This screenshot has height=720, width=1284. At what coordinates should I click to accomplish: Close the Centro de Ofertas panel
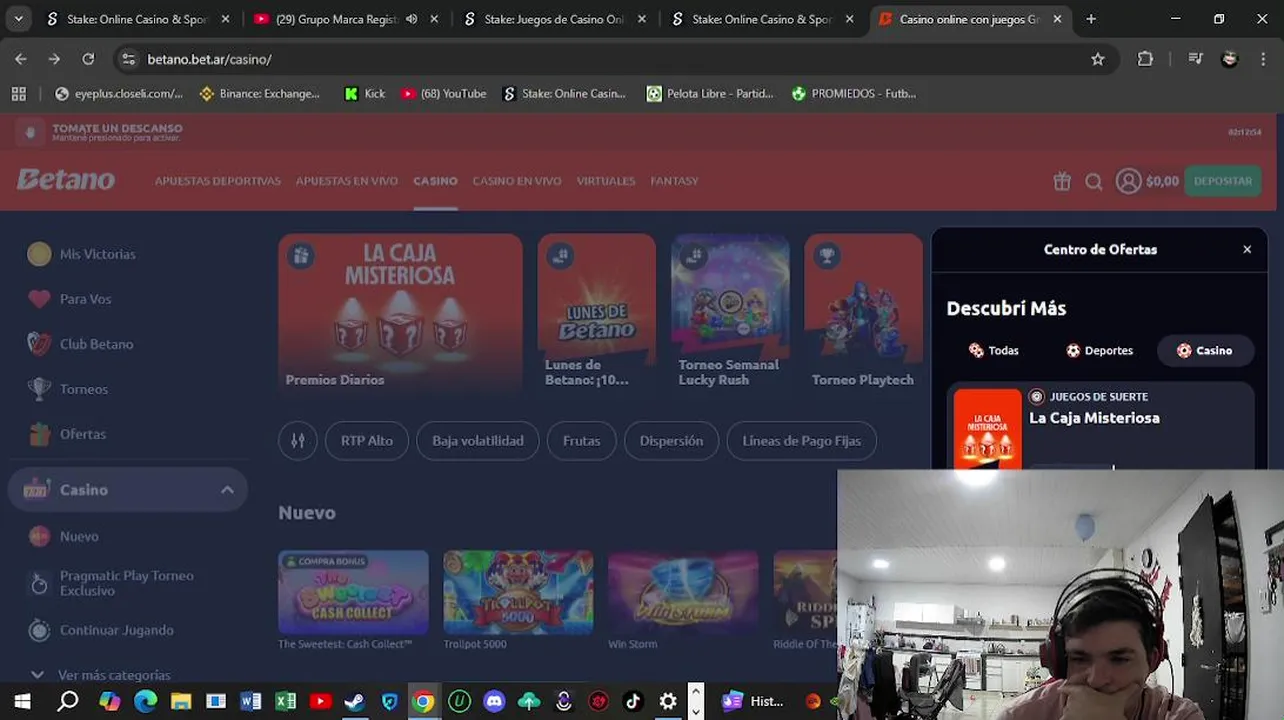click(1247, 249)
